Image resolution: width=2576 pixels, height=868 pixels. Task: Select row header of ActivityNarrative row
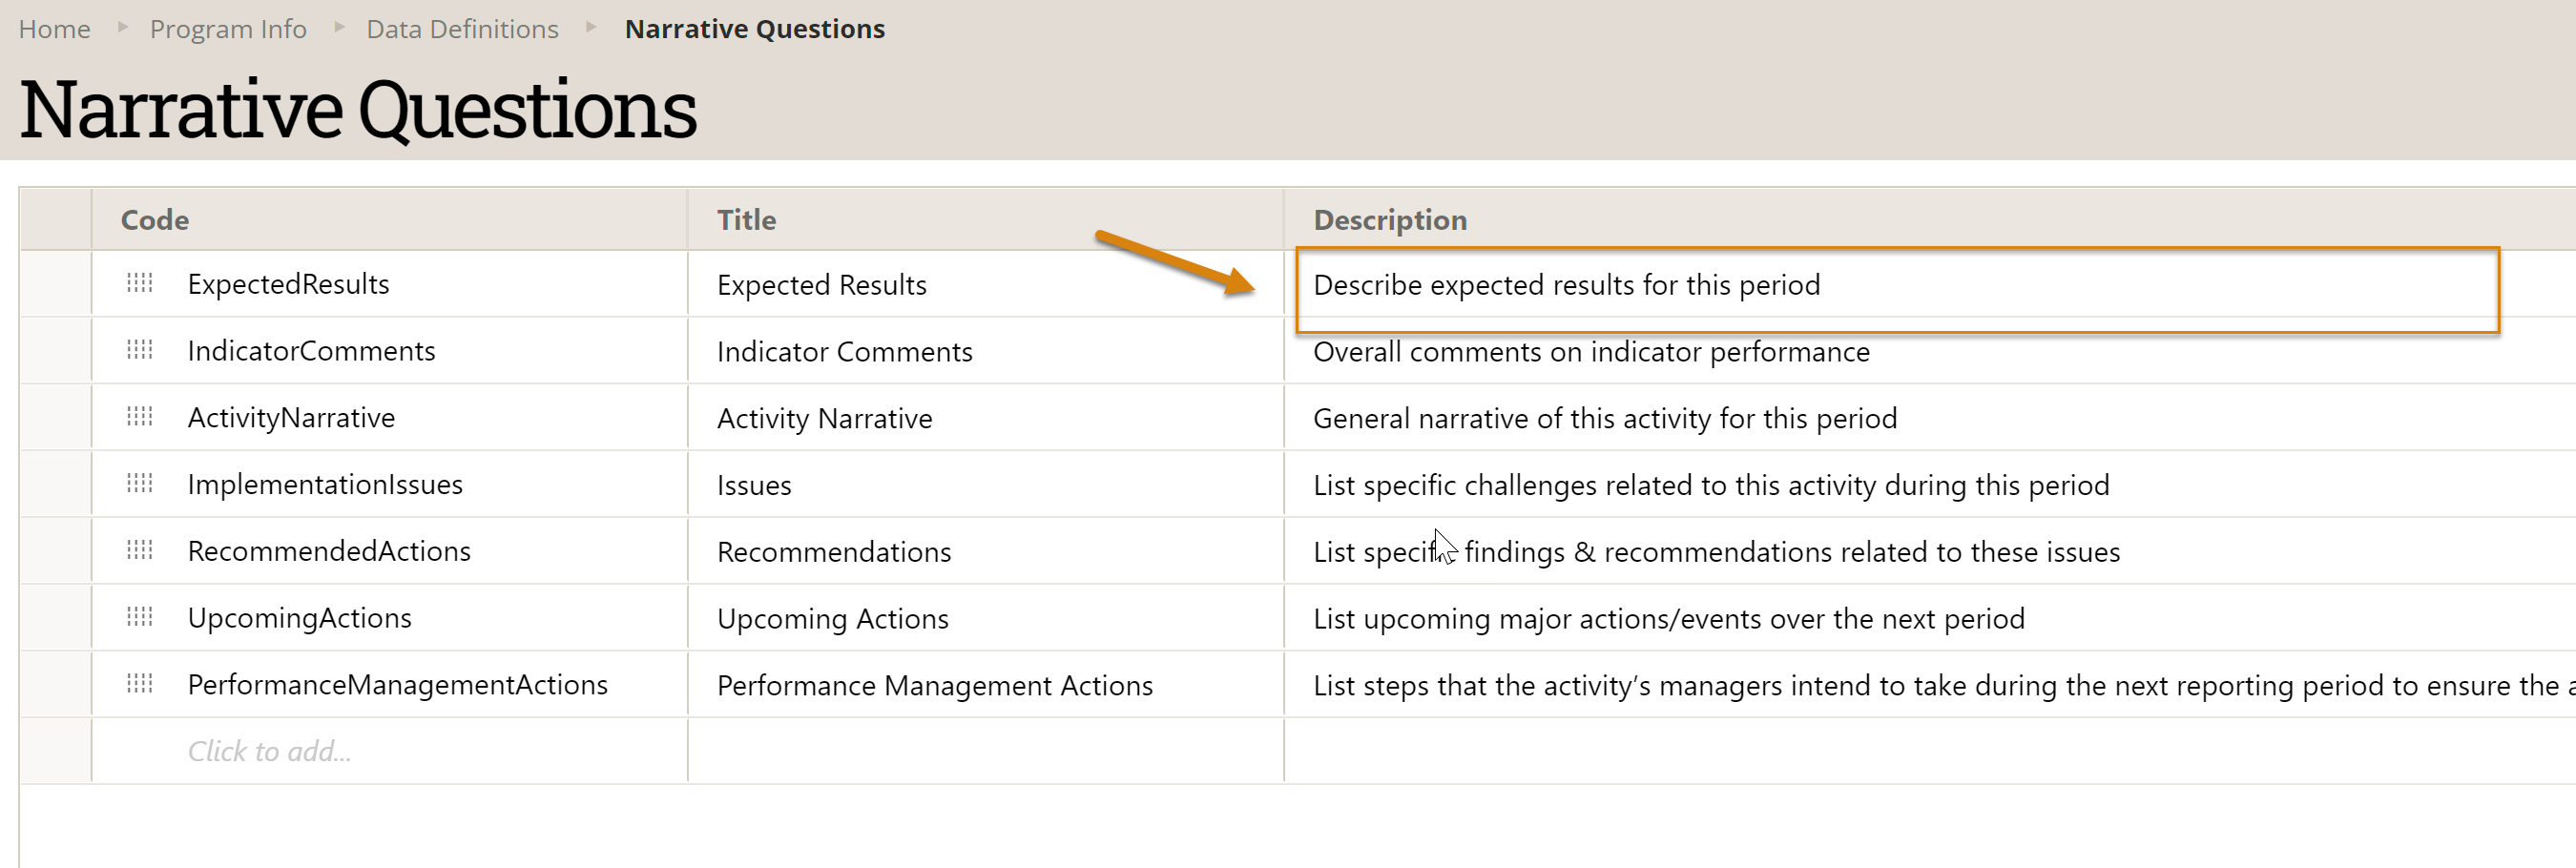tap(56, 417)
